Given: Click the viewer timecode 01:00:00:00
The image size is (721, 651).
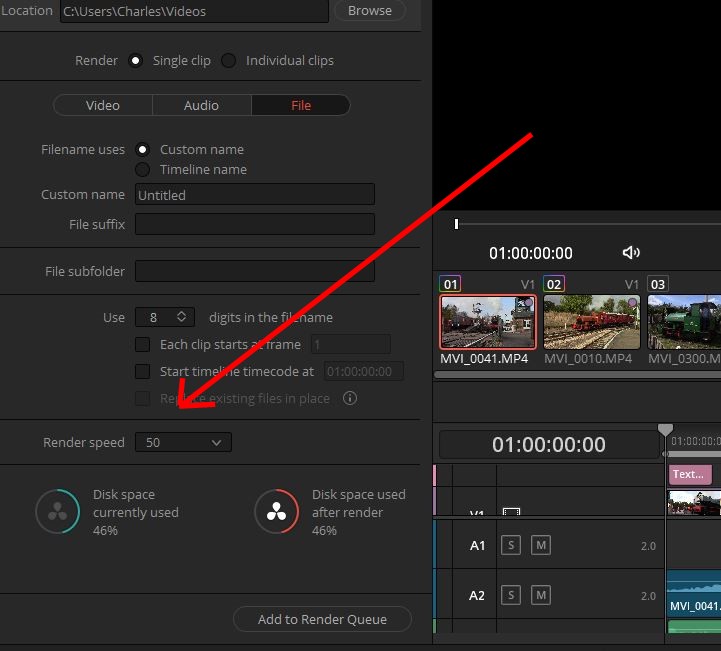Looking at the screenshot, I should point(531,253).
